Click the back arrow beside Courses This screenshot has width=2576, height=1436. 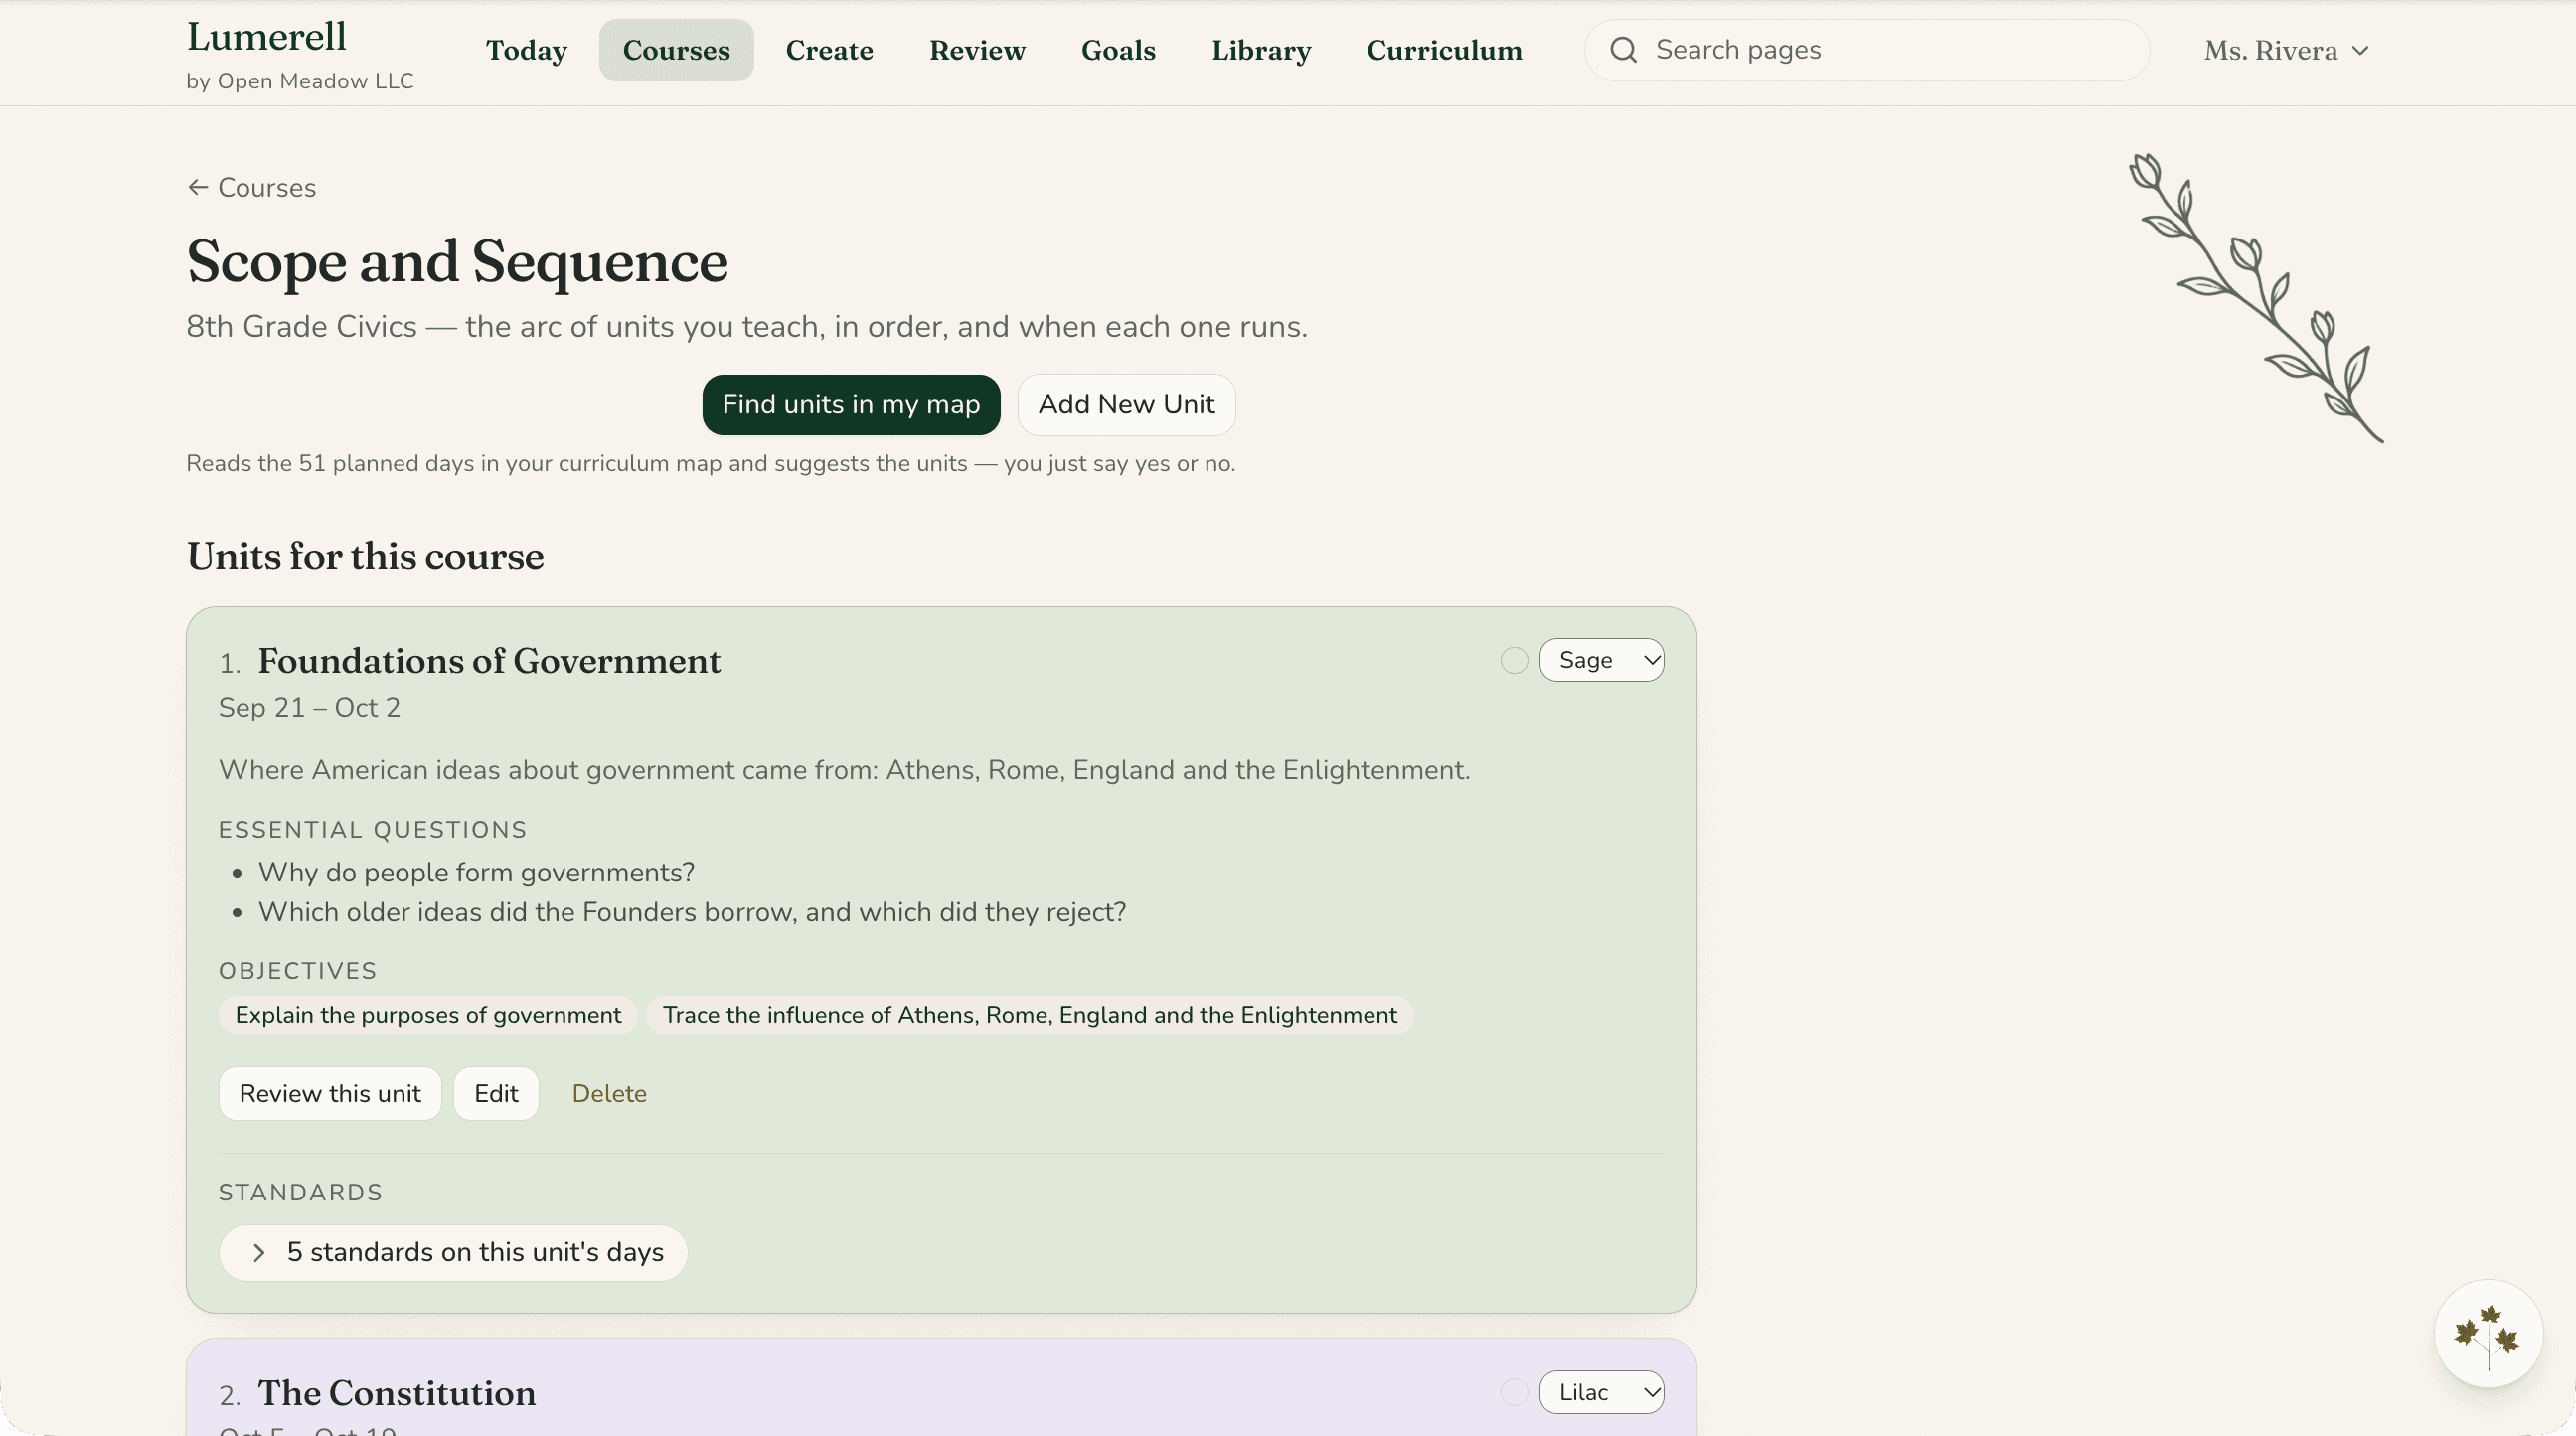tap(198, 187)
